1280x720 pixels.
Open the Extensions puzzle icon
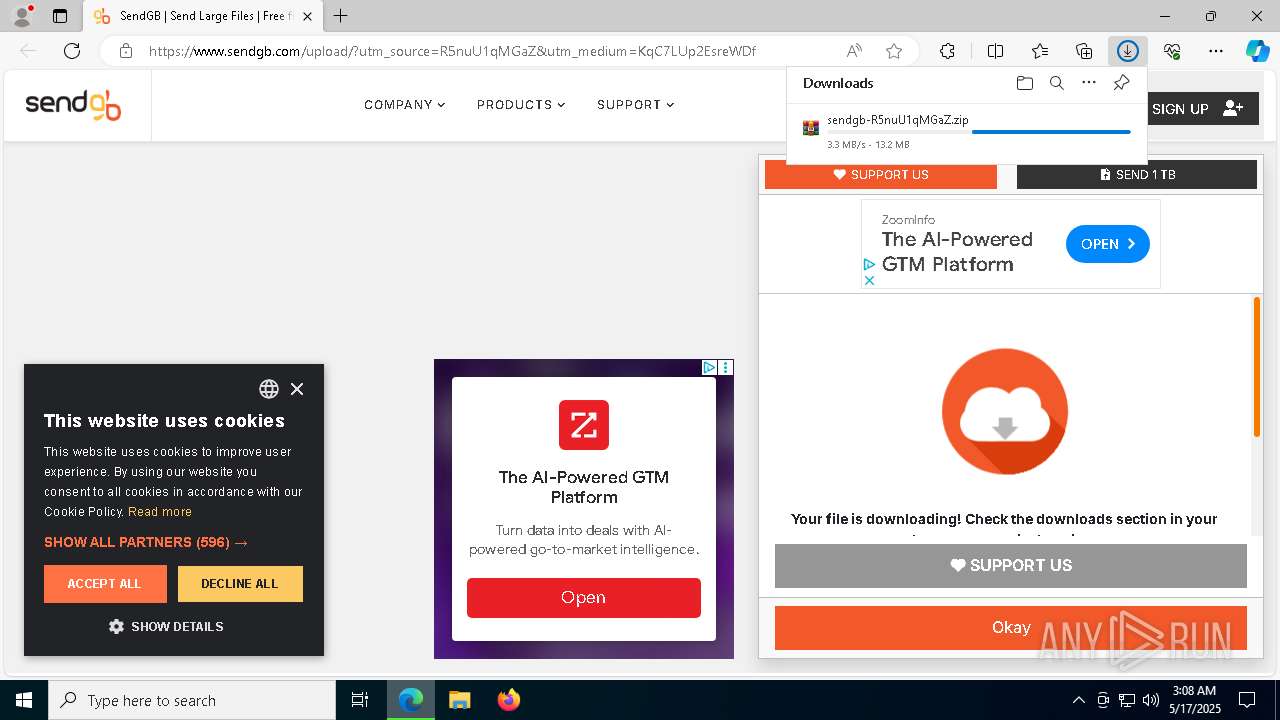click(x=947, y=51)
